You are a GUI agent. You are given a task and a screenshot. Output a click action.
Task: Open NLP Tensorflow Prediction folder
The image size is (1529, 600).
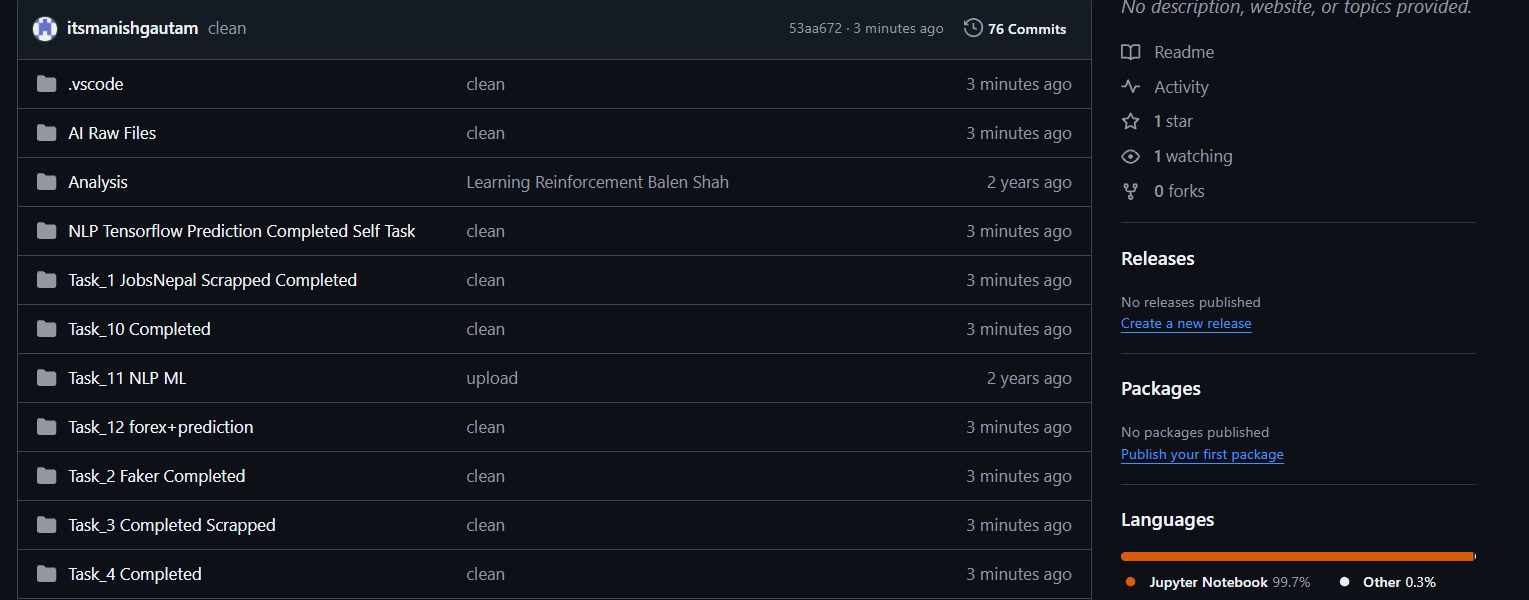(x=241, y=231)
